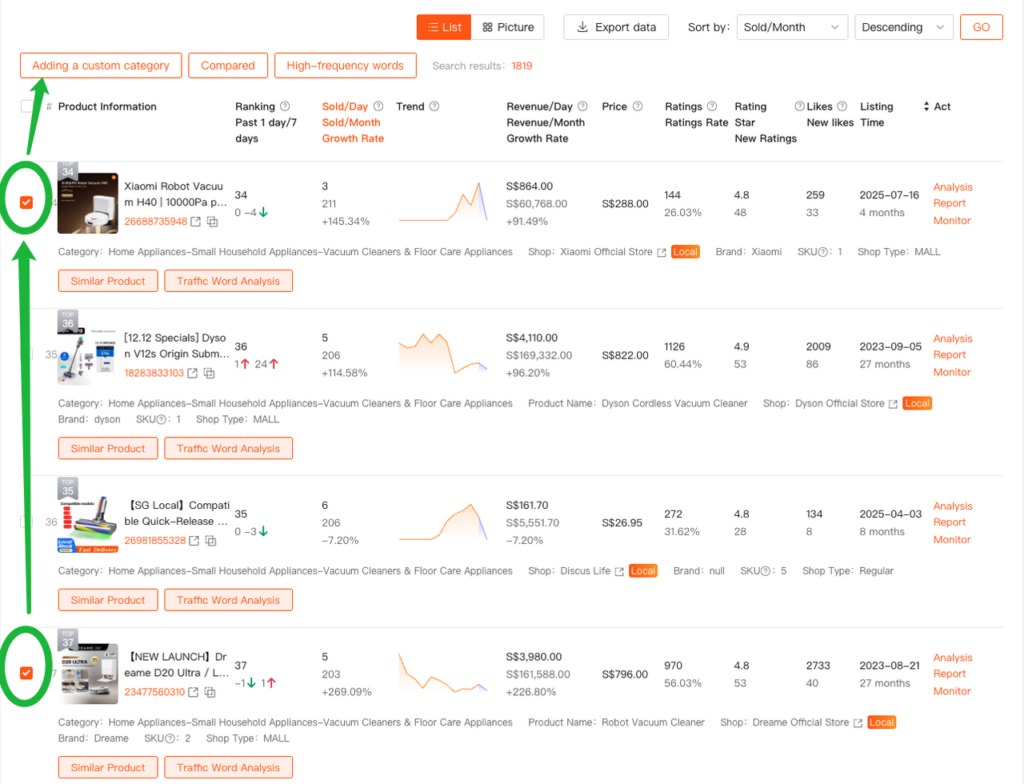This screenshot has height=784, width=1024.
Task: Select the List view tab
Action: (443, 27)
